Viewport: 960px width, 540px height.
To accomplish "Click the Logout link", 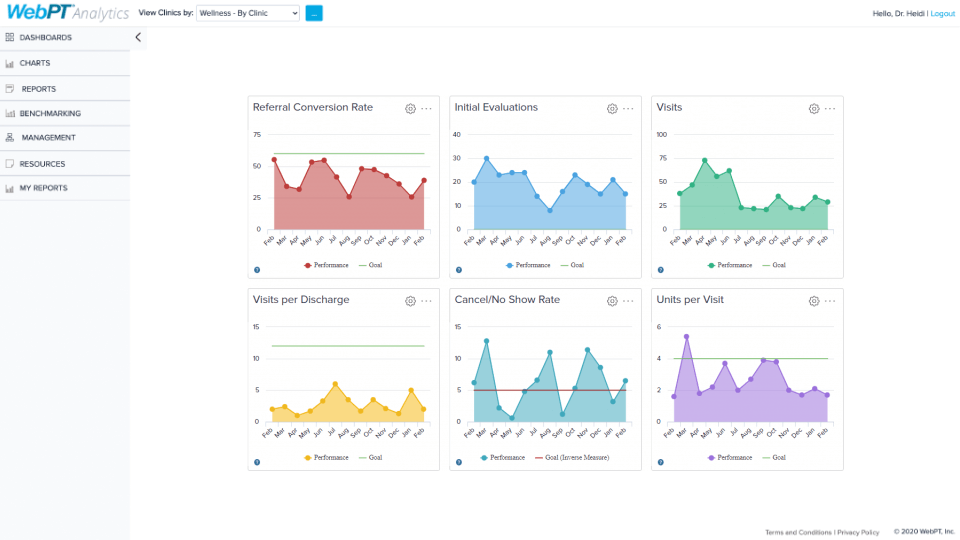I will [x=942, y=13].
